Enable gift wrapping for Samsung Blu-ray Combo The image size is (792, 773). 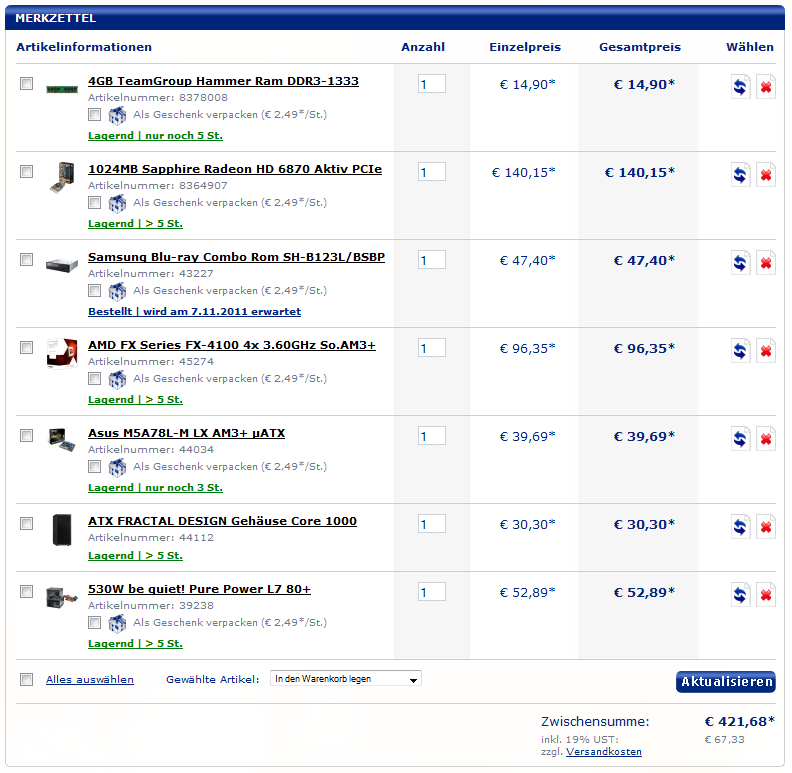click(x=94, y=291)
